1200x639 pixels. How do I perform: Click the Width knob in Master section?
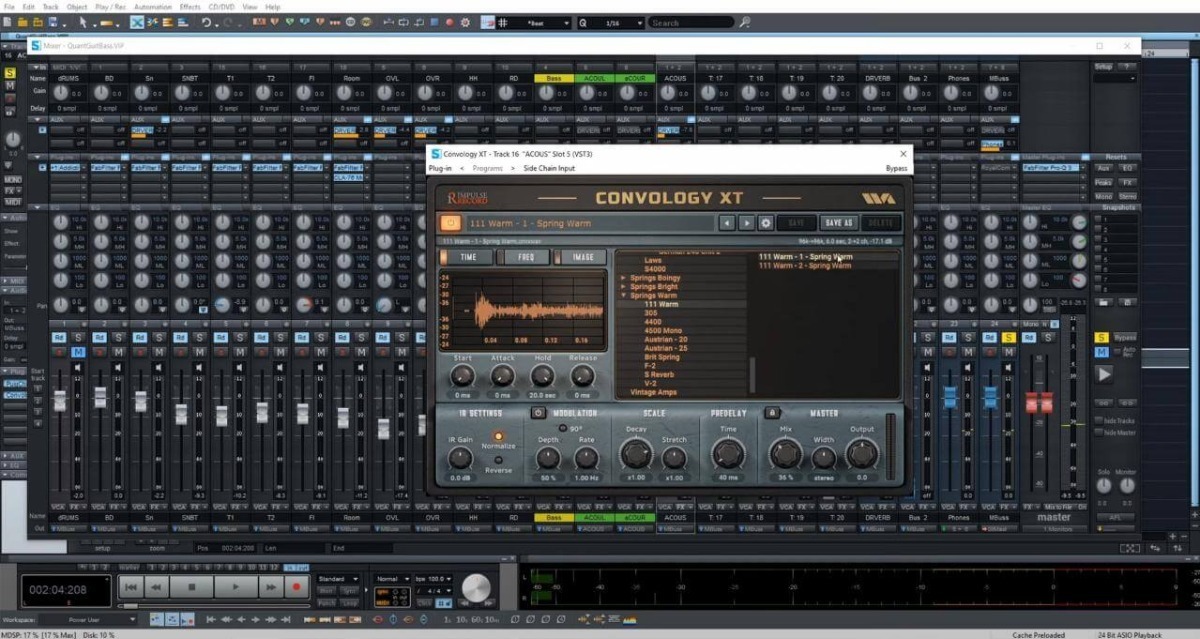point(823,457)
